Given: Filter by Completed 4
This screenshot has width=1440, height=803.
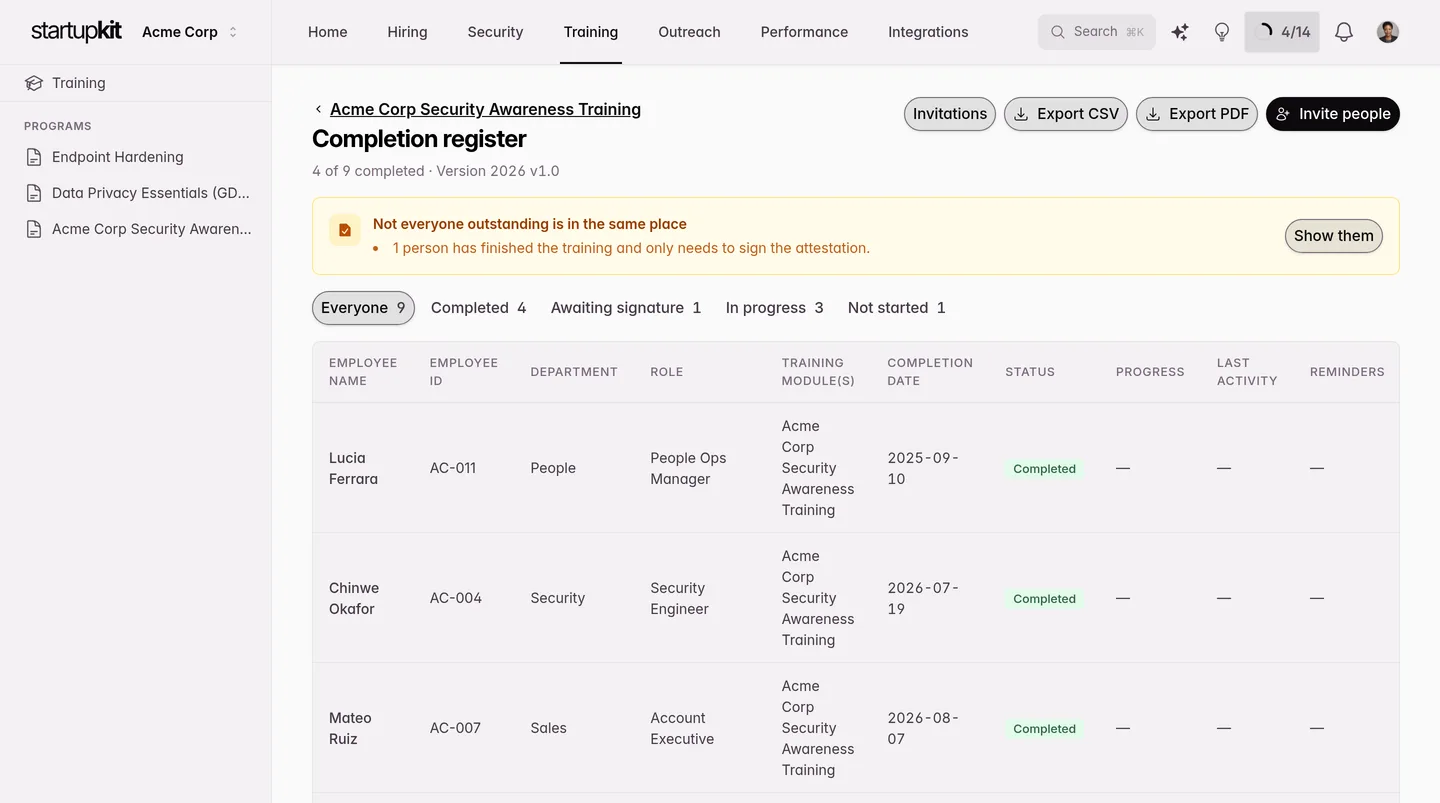Looking at the screenshot, I should pyautogui.click(x=478, y=308).
